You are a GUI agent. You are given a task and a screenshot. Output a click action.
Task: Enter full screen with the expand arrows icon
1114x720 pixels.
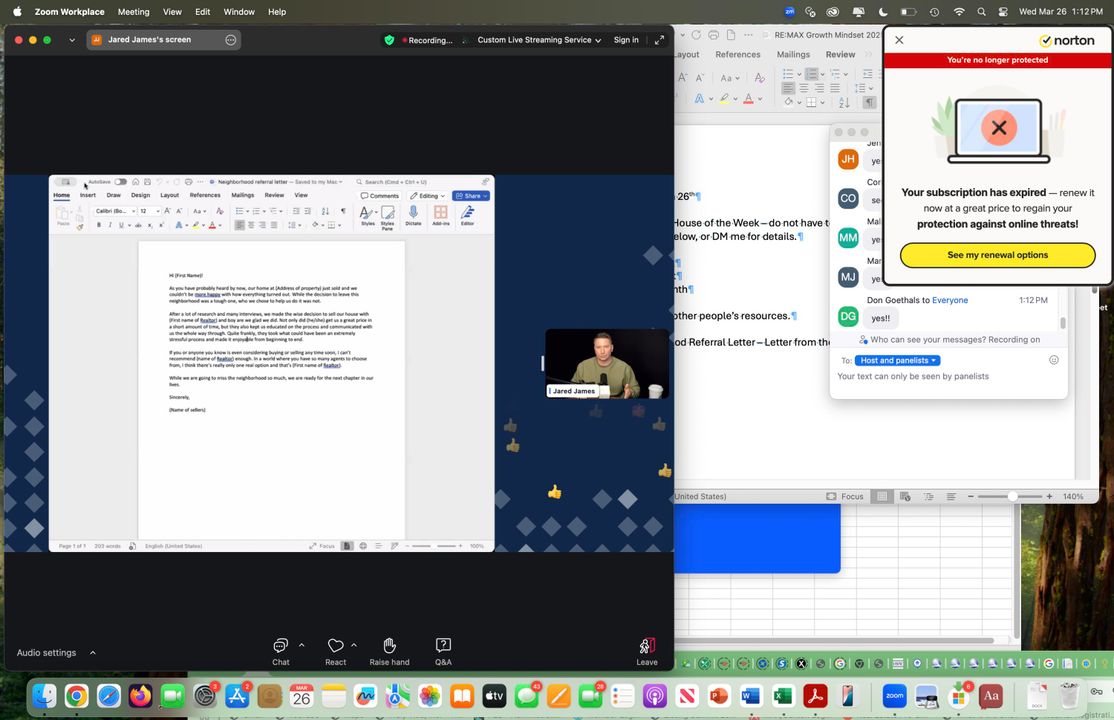coord(659,40)
